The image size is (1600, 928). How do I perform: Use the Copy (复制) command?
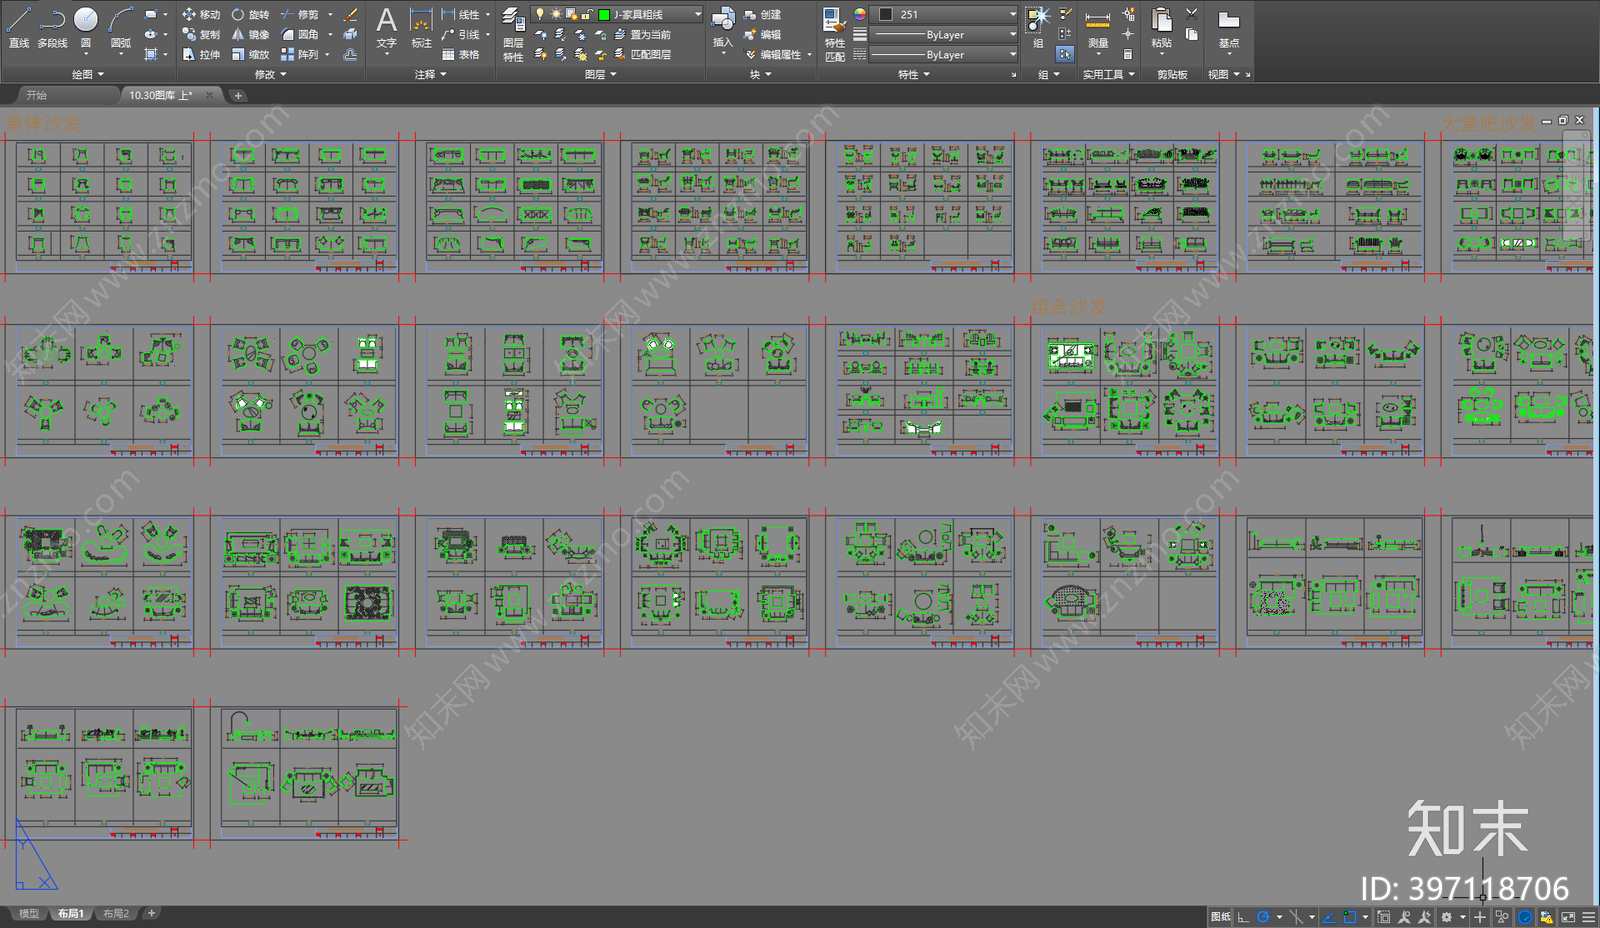tap(201, 35)
